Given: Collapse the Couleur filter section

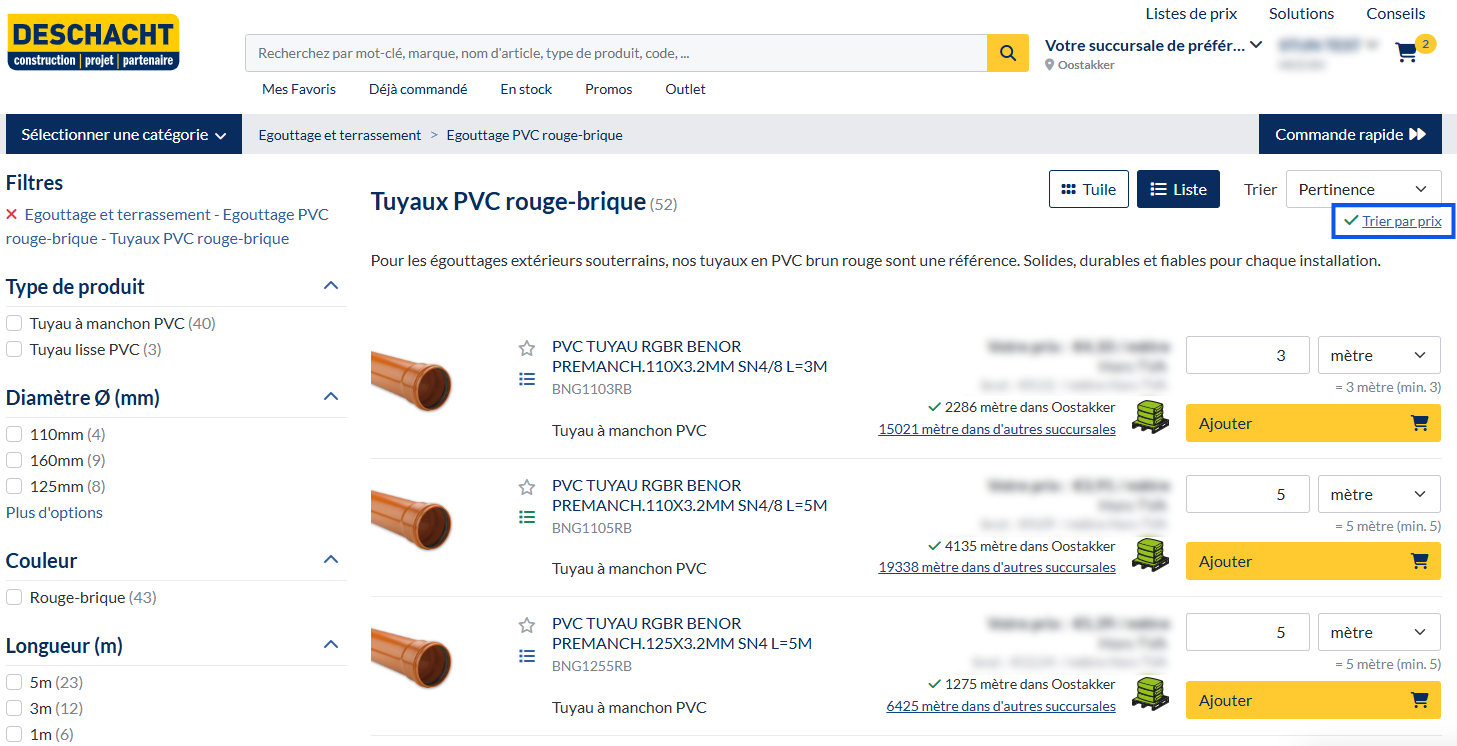Looking at the screenshot, I should (331, 560).
